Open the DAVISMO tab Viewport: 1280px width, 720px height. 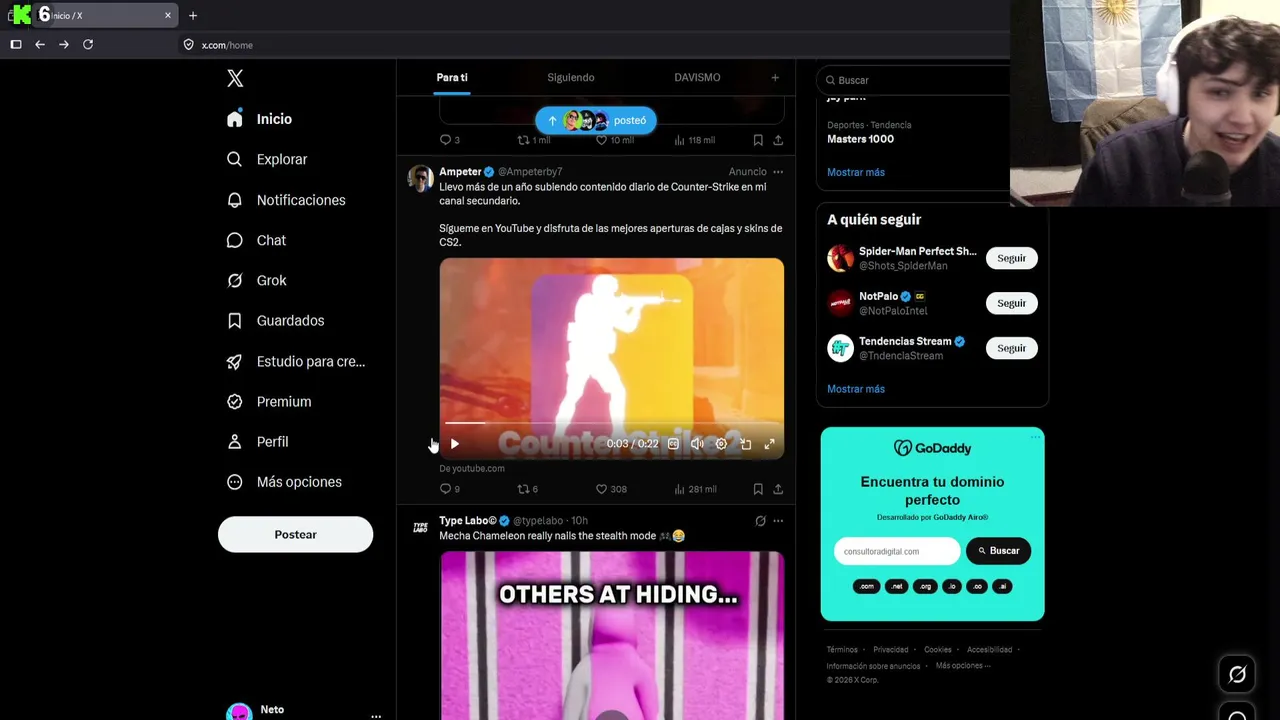697,78
